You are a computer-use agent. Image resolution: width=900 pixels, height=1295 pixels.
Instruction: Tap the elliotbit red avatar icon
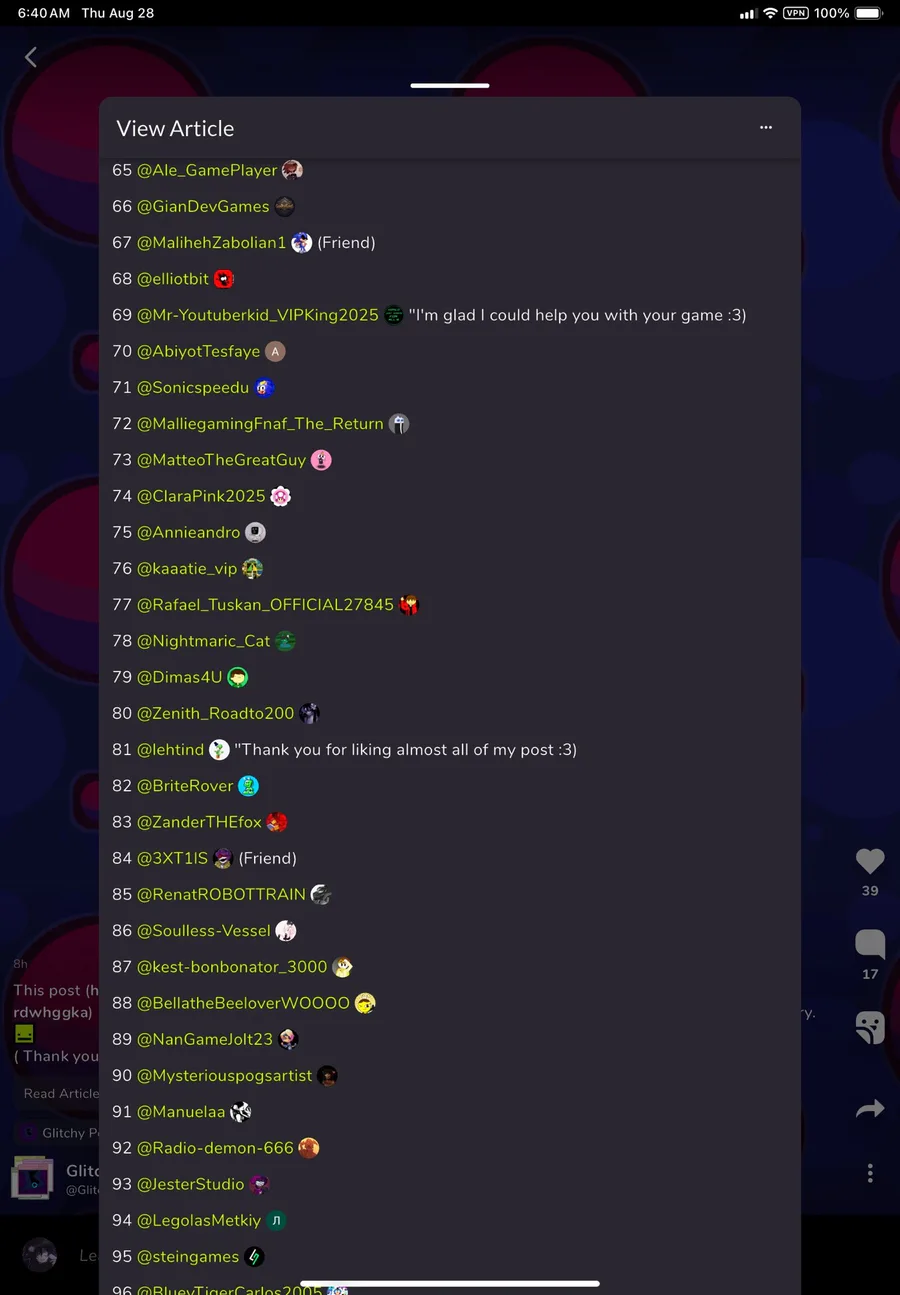224,279
